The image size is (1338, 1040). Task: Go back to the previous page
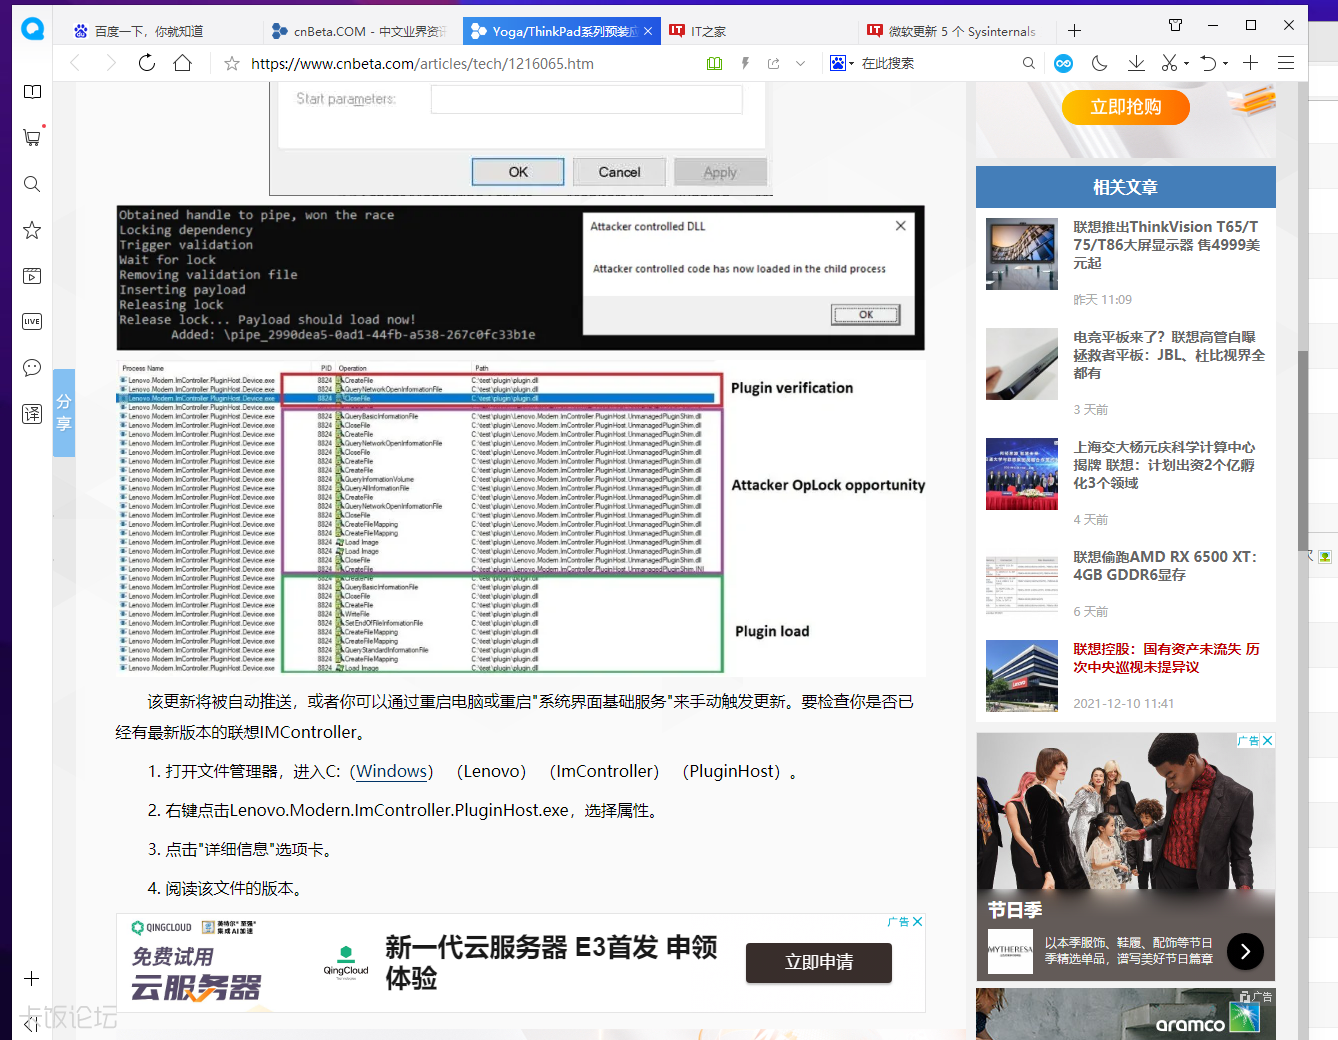click(x=75, y=63)
